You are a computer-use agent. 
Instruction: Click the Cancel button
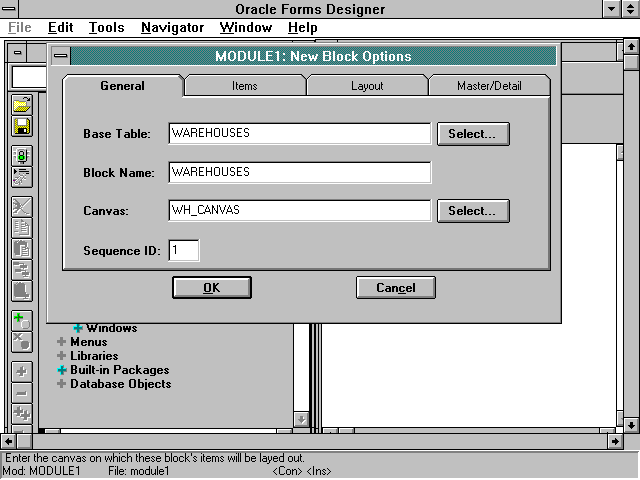395,288
